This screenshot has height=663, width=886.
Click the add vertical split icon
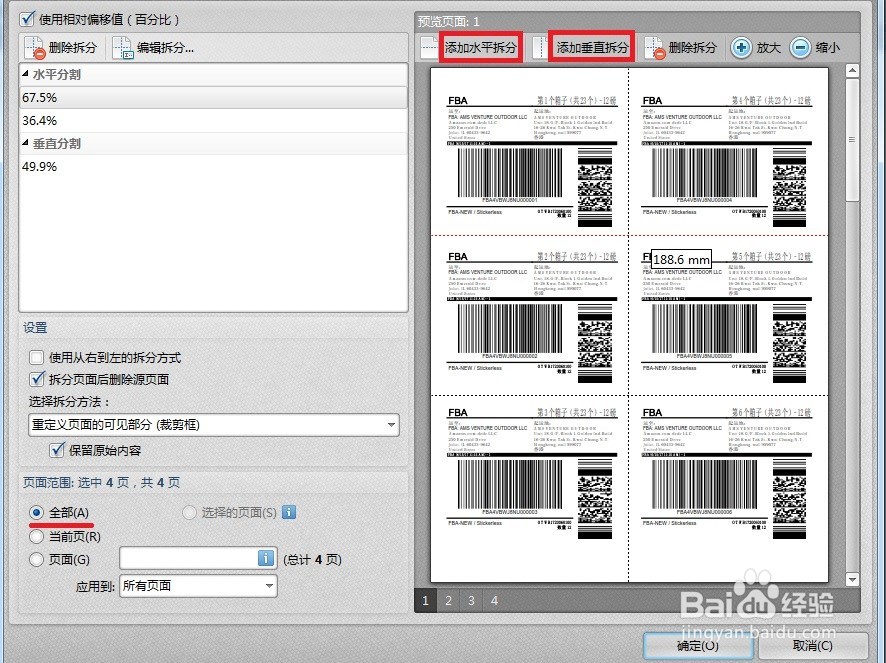click(540, 47)
